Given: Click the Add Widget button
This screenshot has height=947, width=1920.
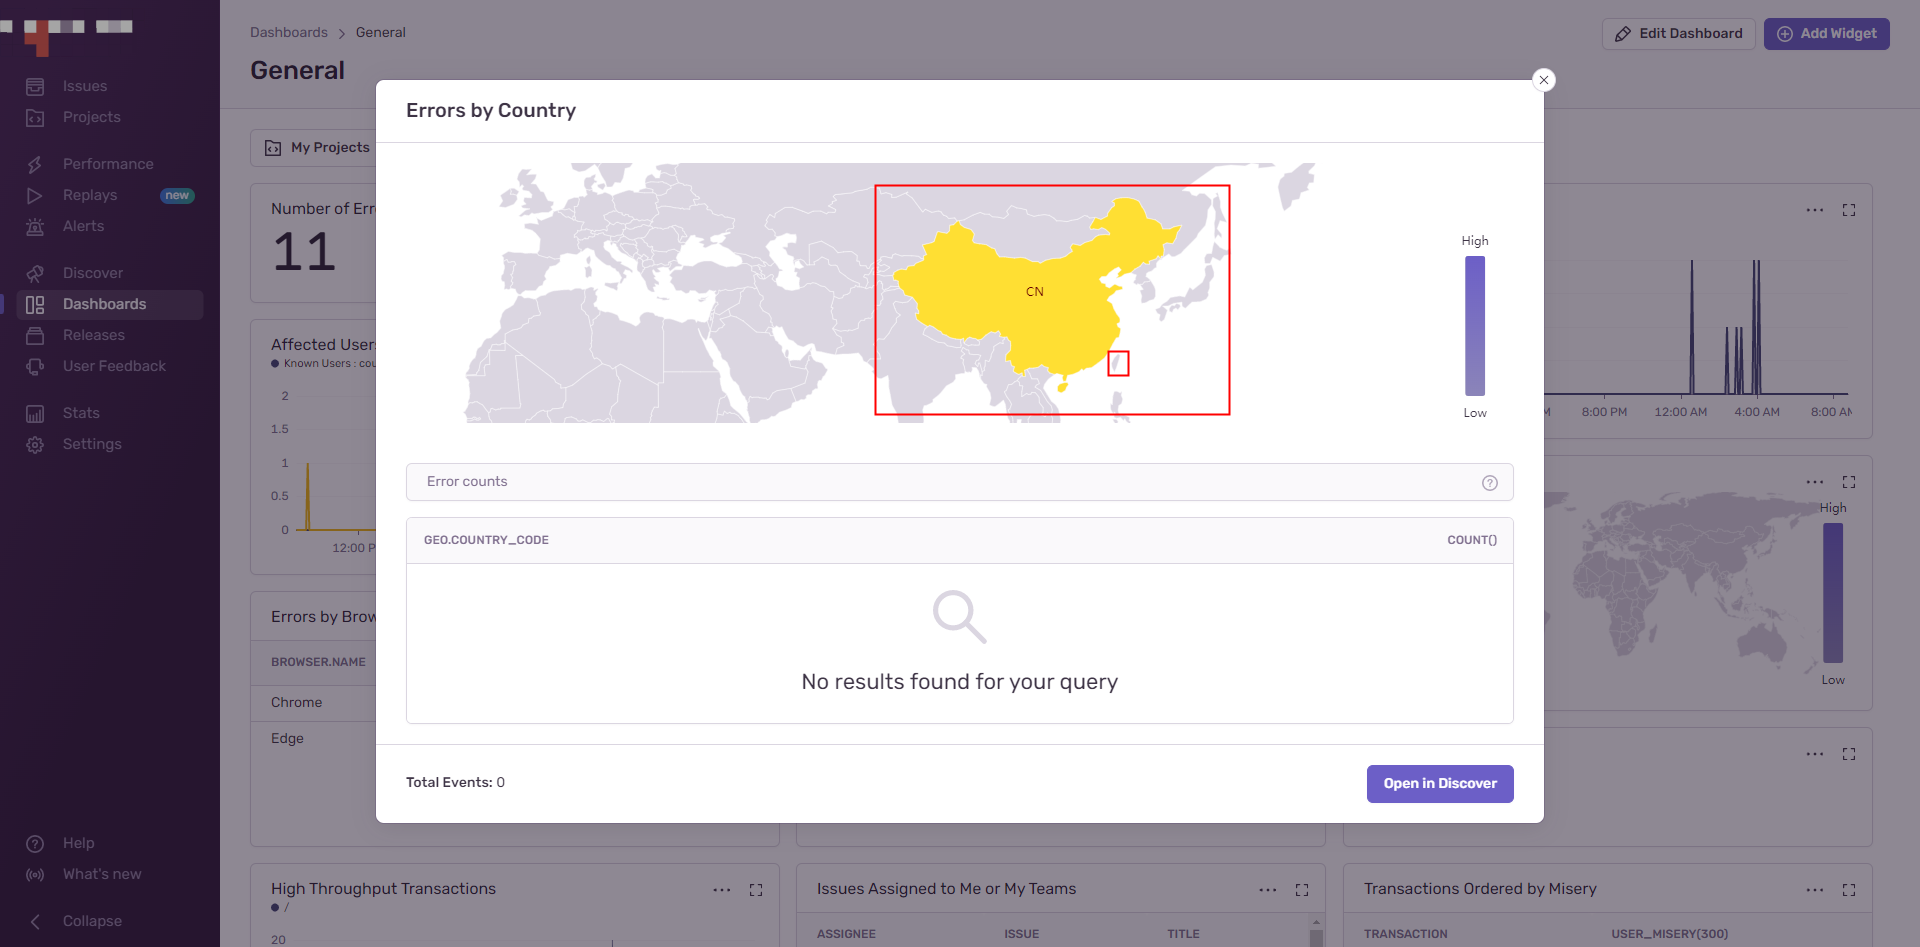Looking at the screenshot, I should click(1826, 33).
